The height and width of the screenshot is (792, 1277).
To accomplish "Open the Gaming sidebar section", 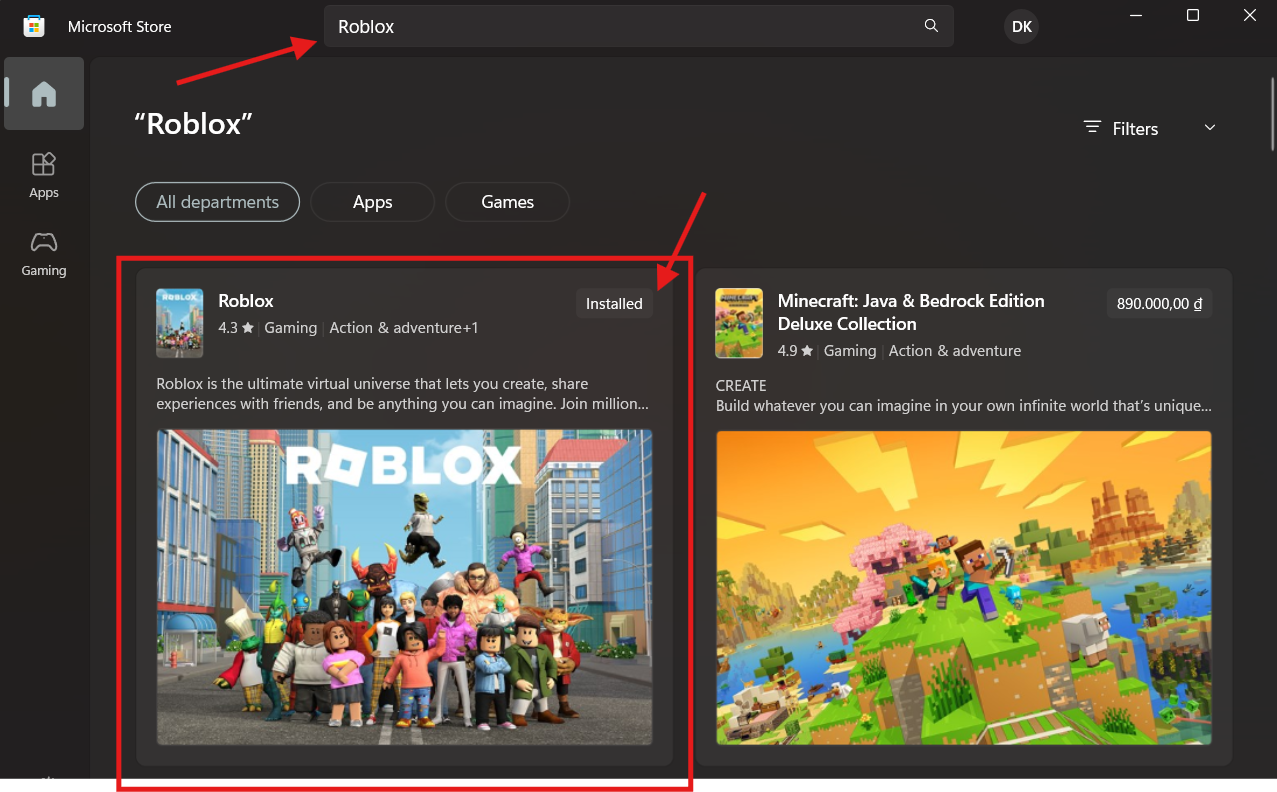I will [x=44, y=254].
